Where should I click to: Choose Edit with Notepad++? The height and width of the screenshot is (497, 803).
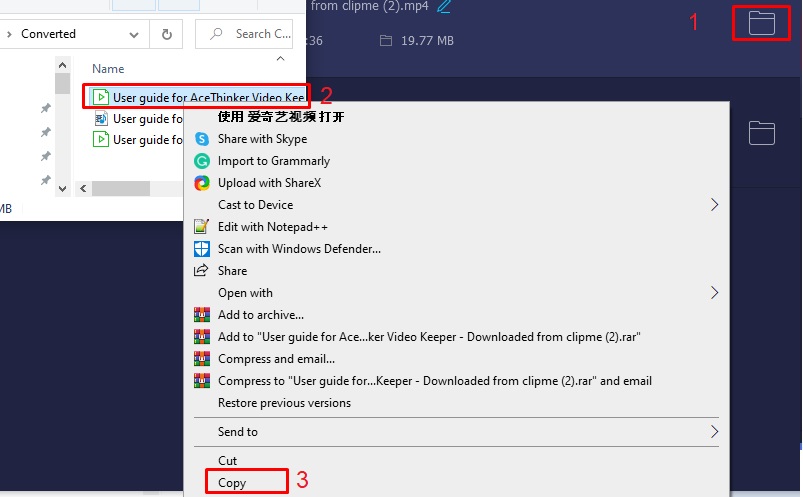coord(272,227)
